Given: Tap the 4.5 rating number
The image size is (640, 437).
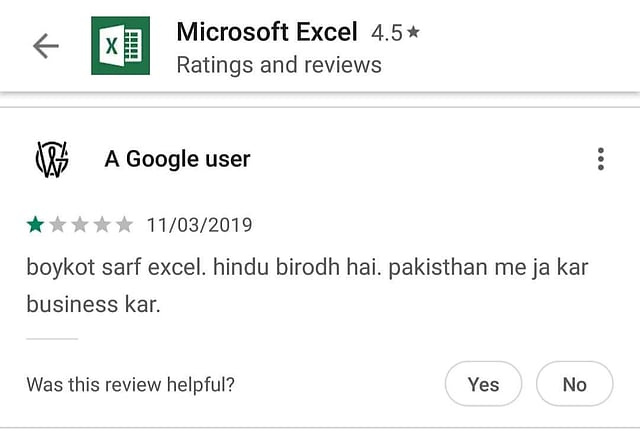Looking at the screenshot, I should tap(387, 33).
